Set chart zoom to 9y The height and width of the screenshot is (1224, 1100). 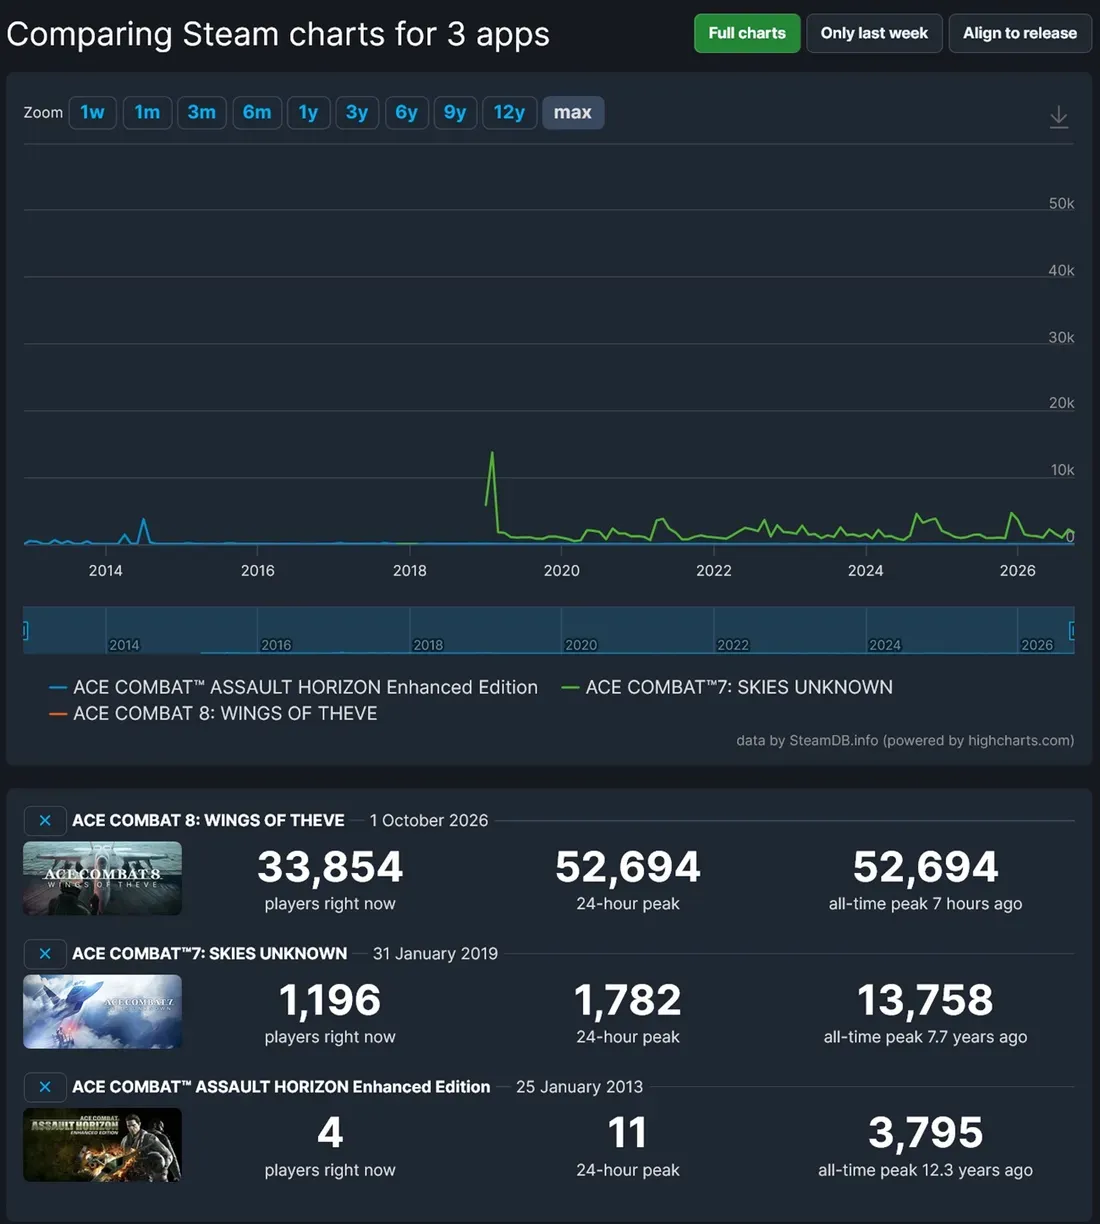(455, 112)
